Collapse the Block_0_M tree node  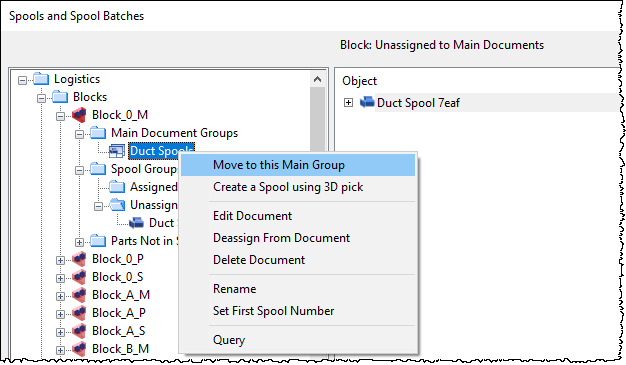(60, 116)
